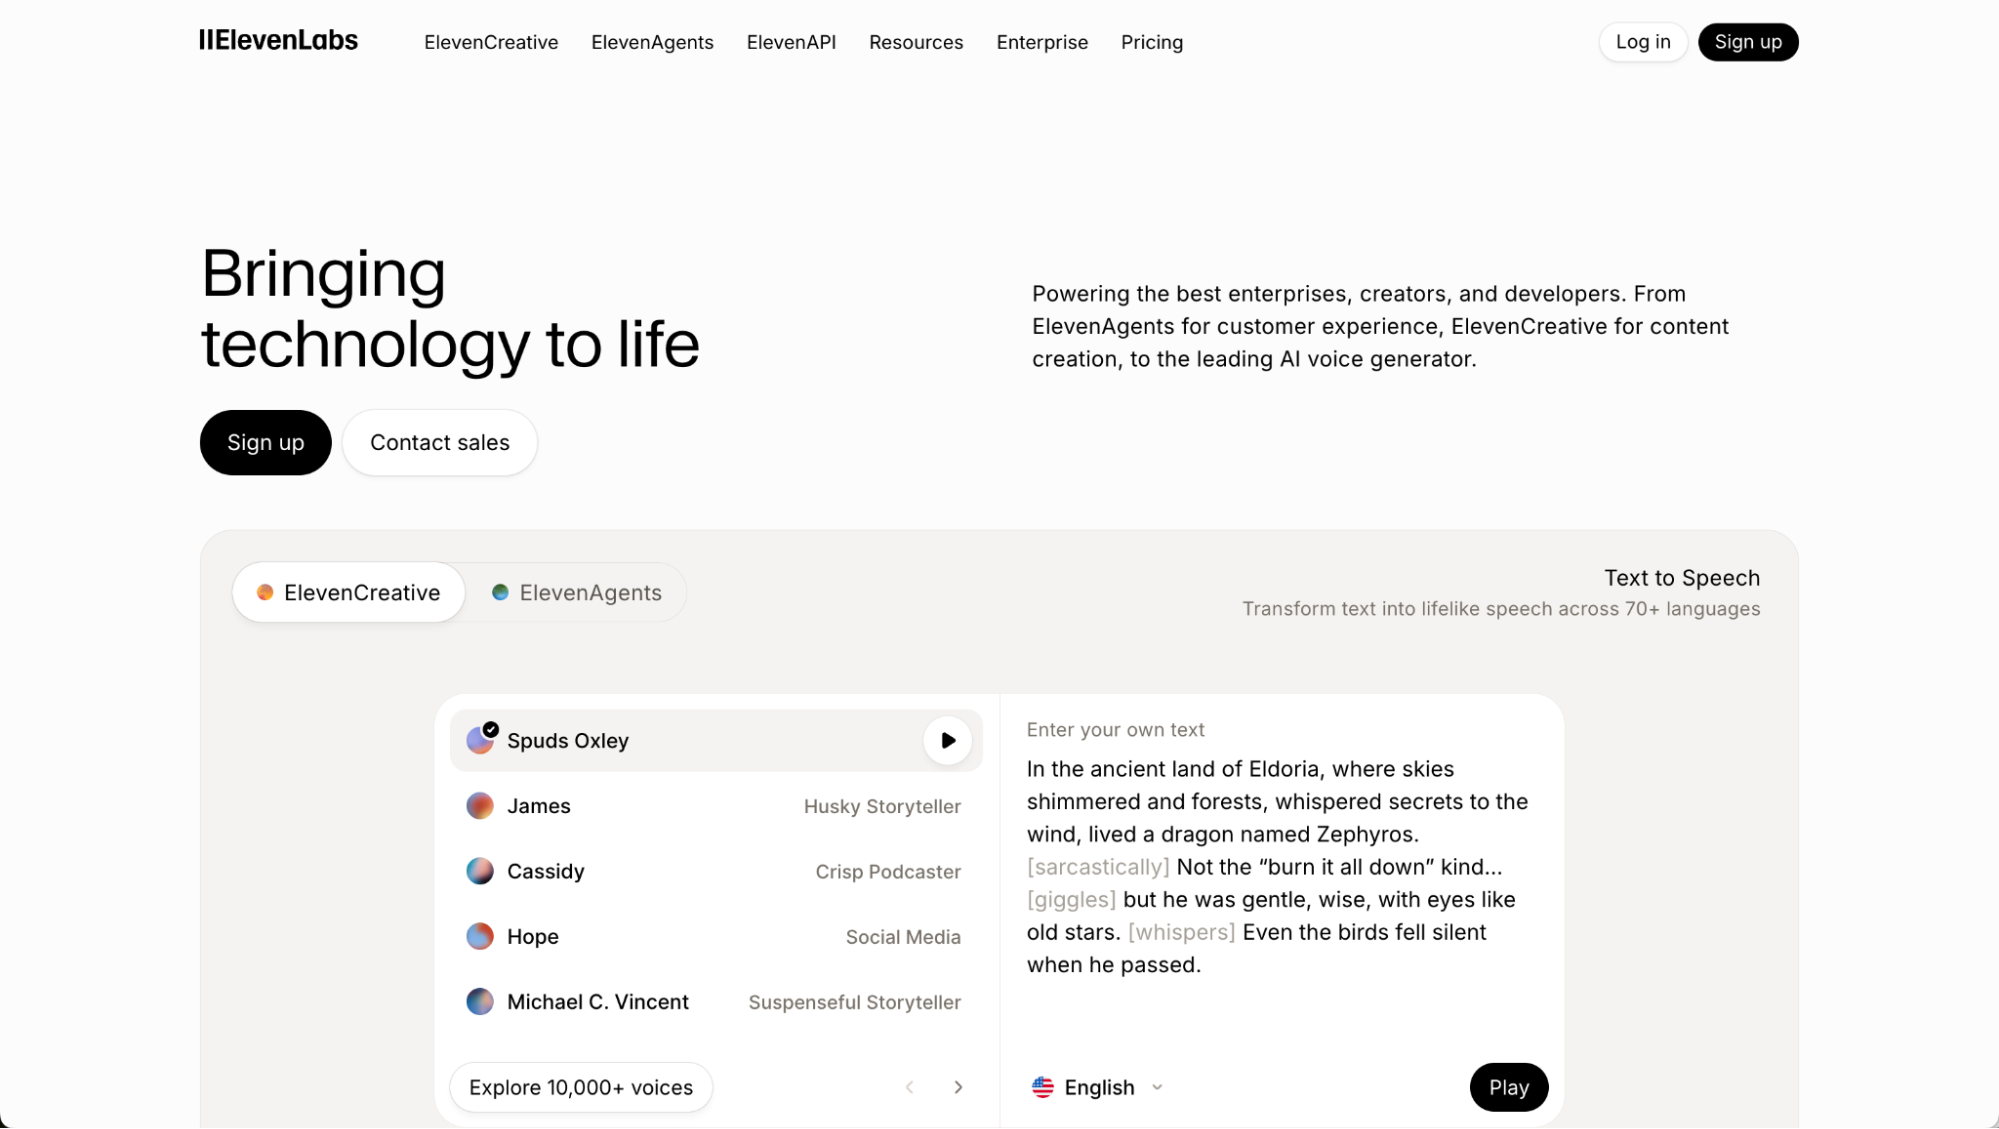Open the Enterprise menu item
The height and width of the screenshot is (1129, 1999).
[1042, 42]
